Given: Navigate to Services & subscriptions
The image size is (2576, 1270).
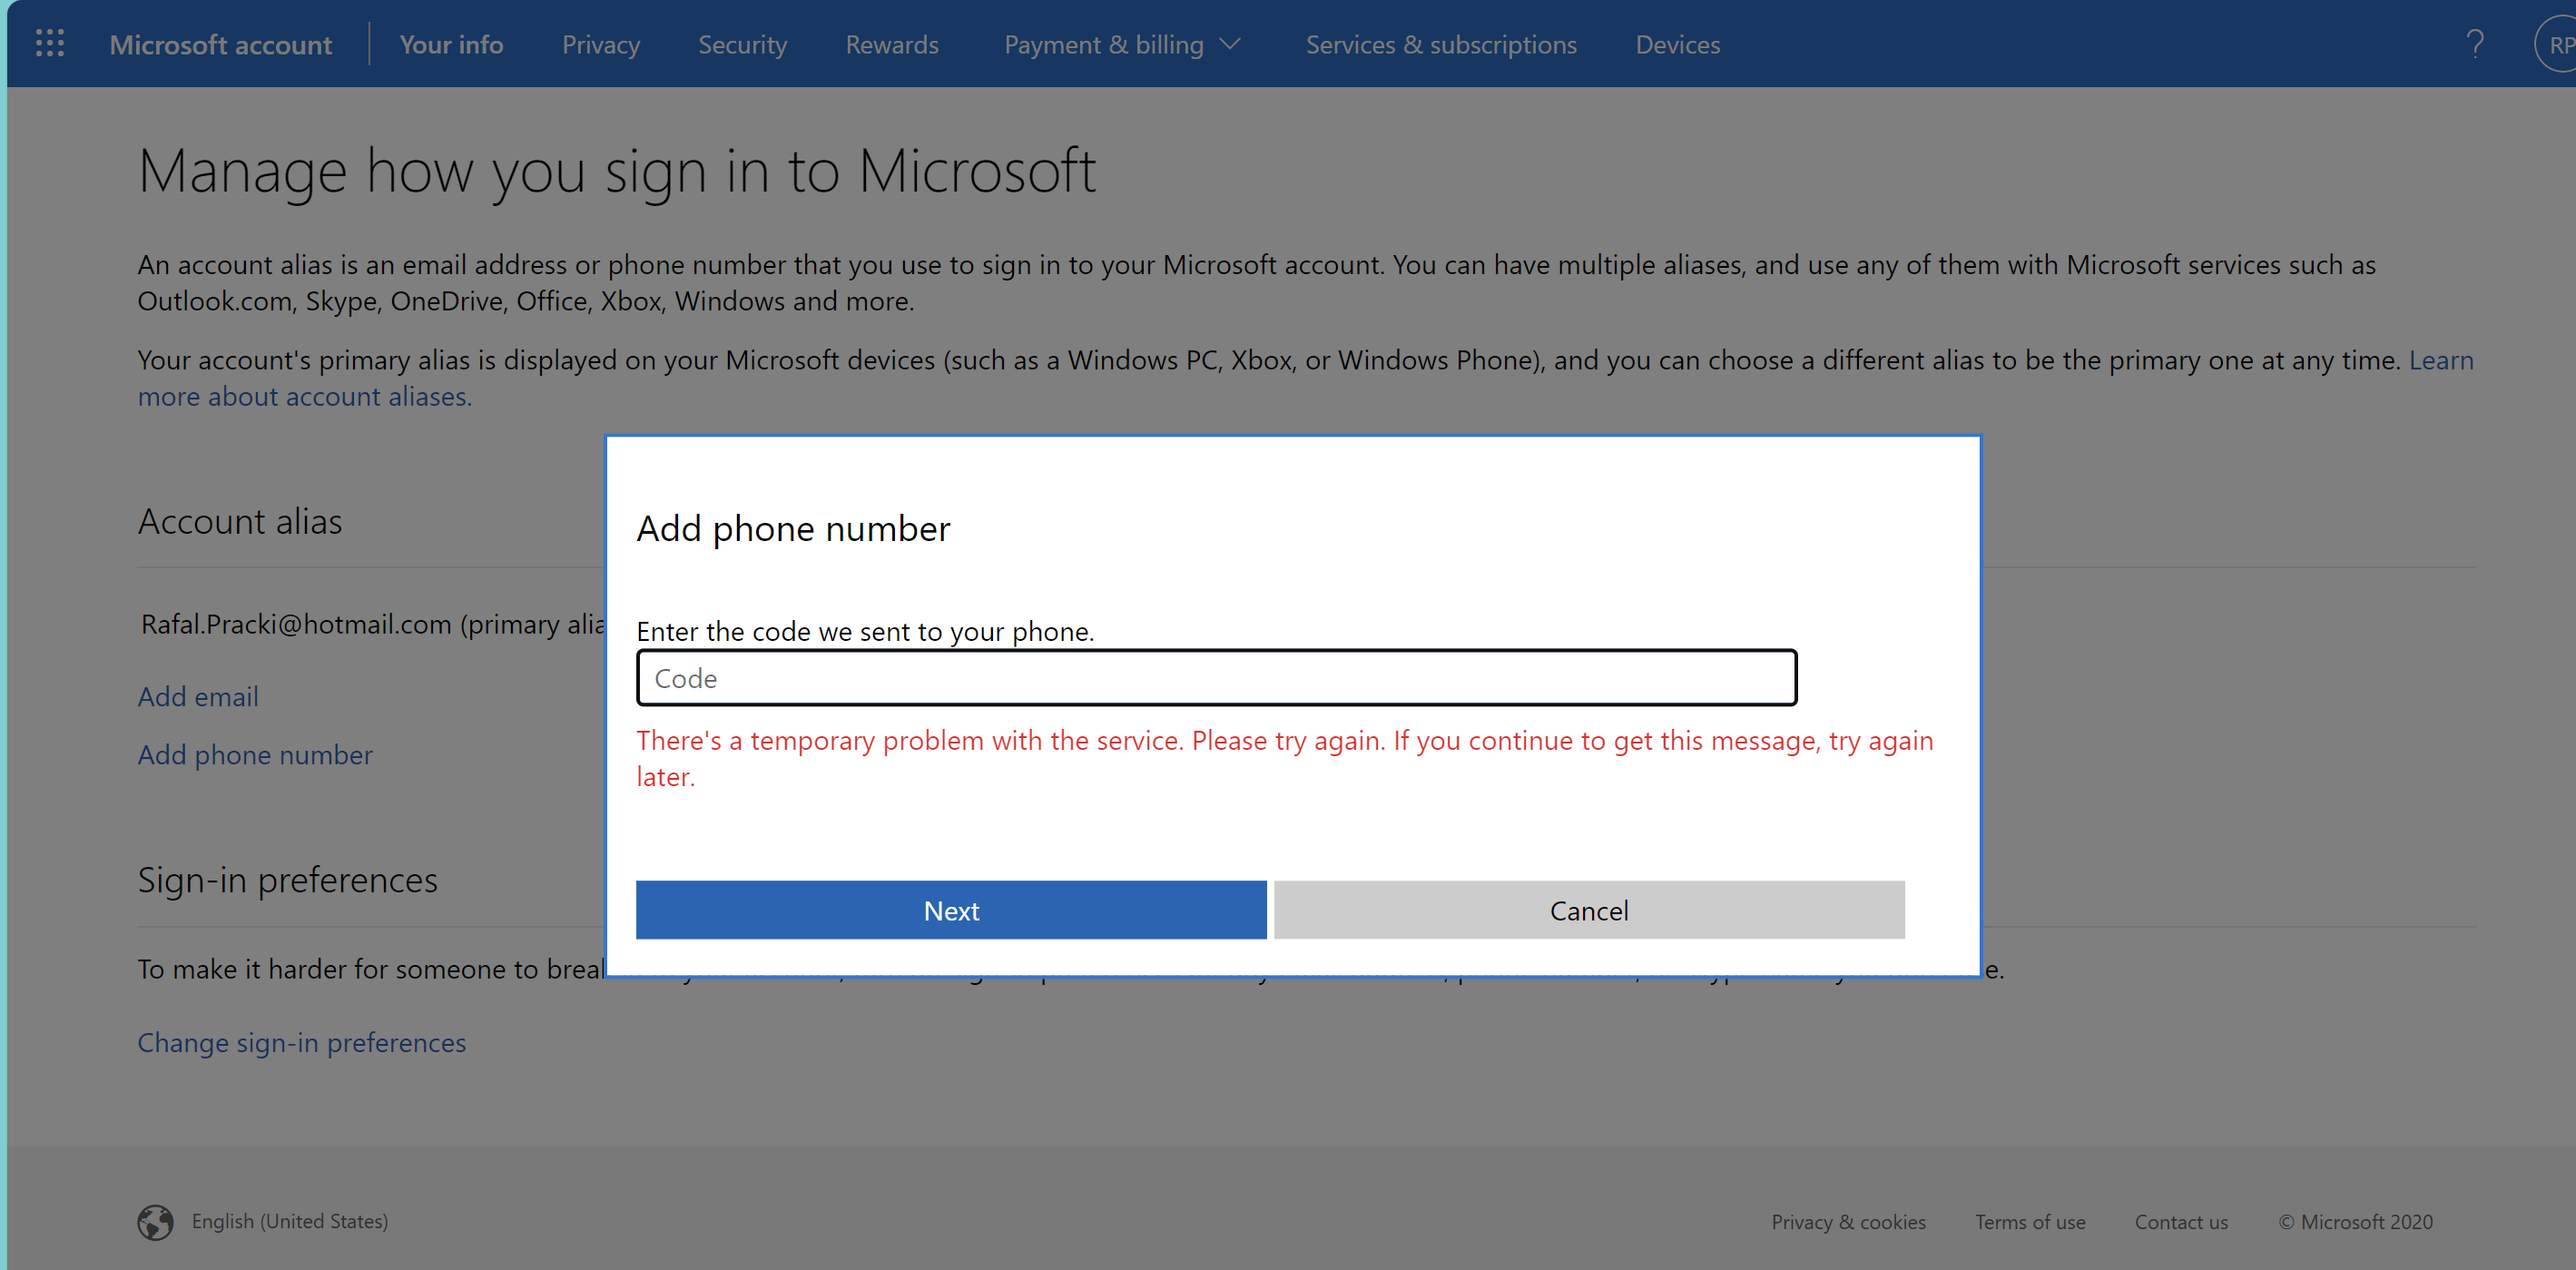Looking at the screenshot, I should (x=1440, y=44).
